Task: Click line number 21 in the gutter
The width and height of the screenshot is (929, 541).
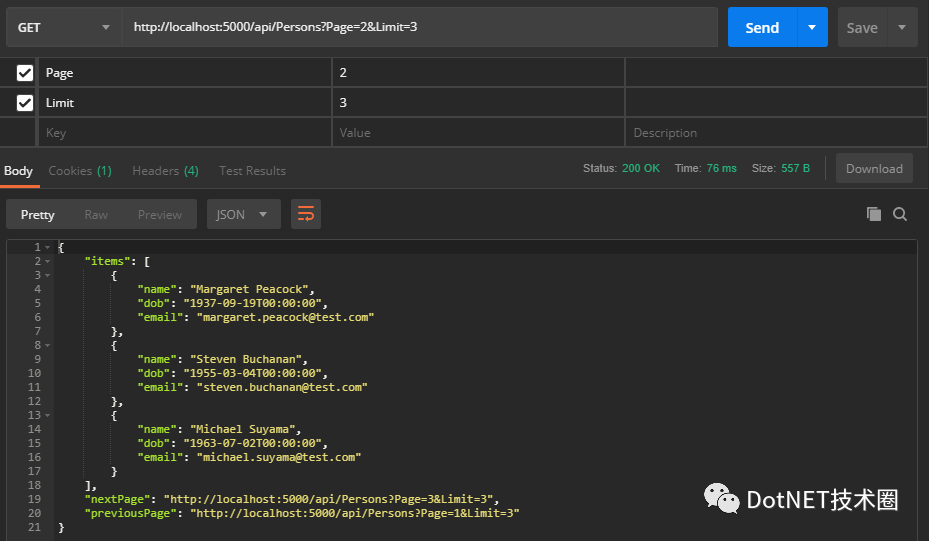Action: [34, 527]
